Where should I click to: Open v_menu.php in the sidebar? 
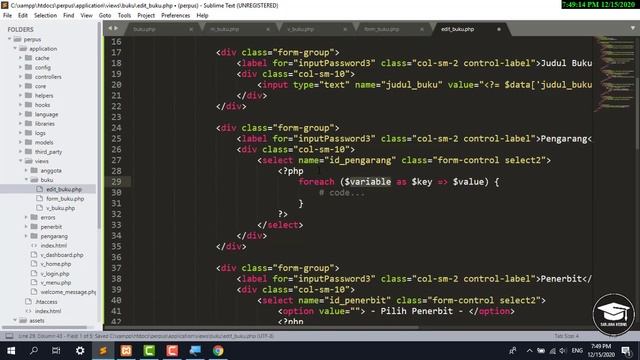56,282
